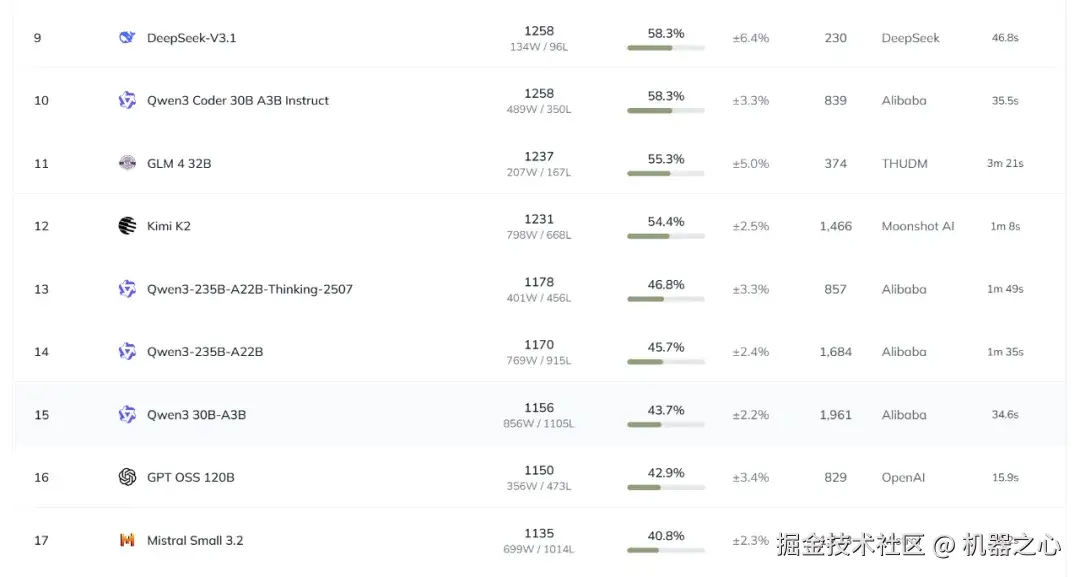Click the GLM 4 32B model icon
The image size is (1080, 577).
pyautogui.click(x=127, y=163)
